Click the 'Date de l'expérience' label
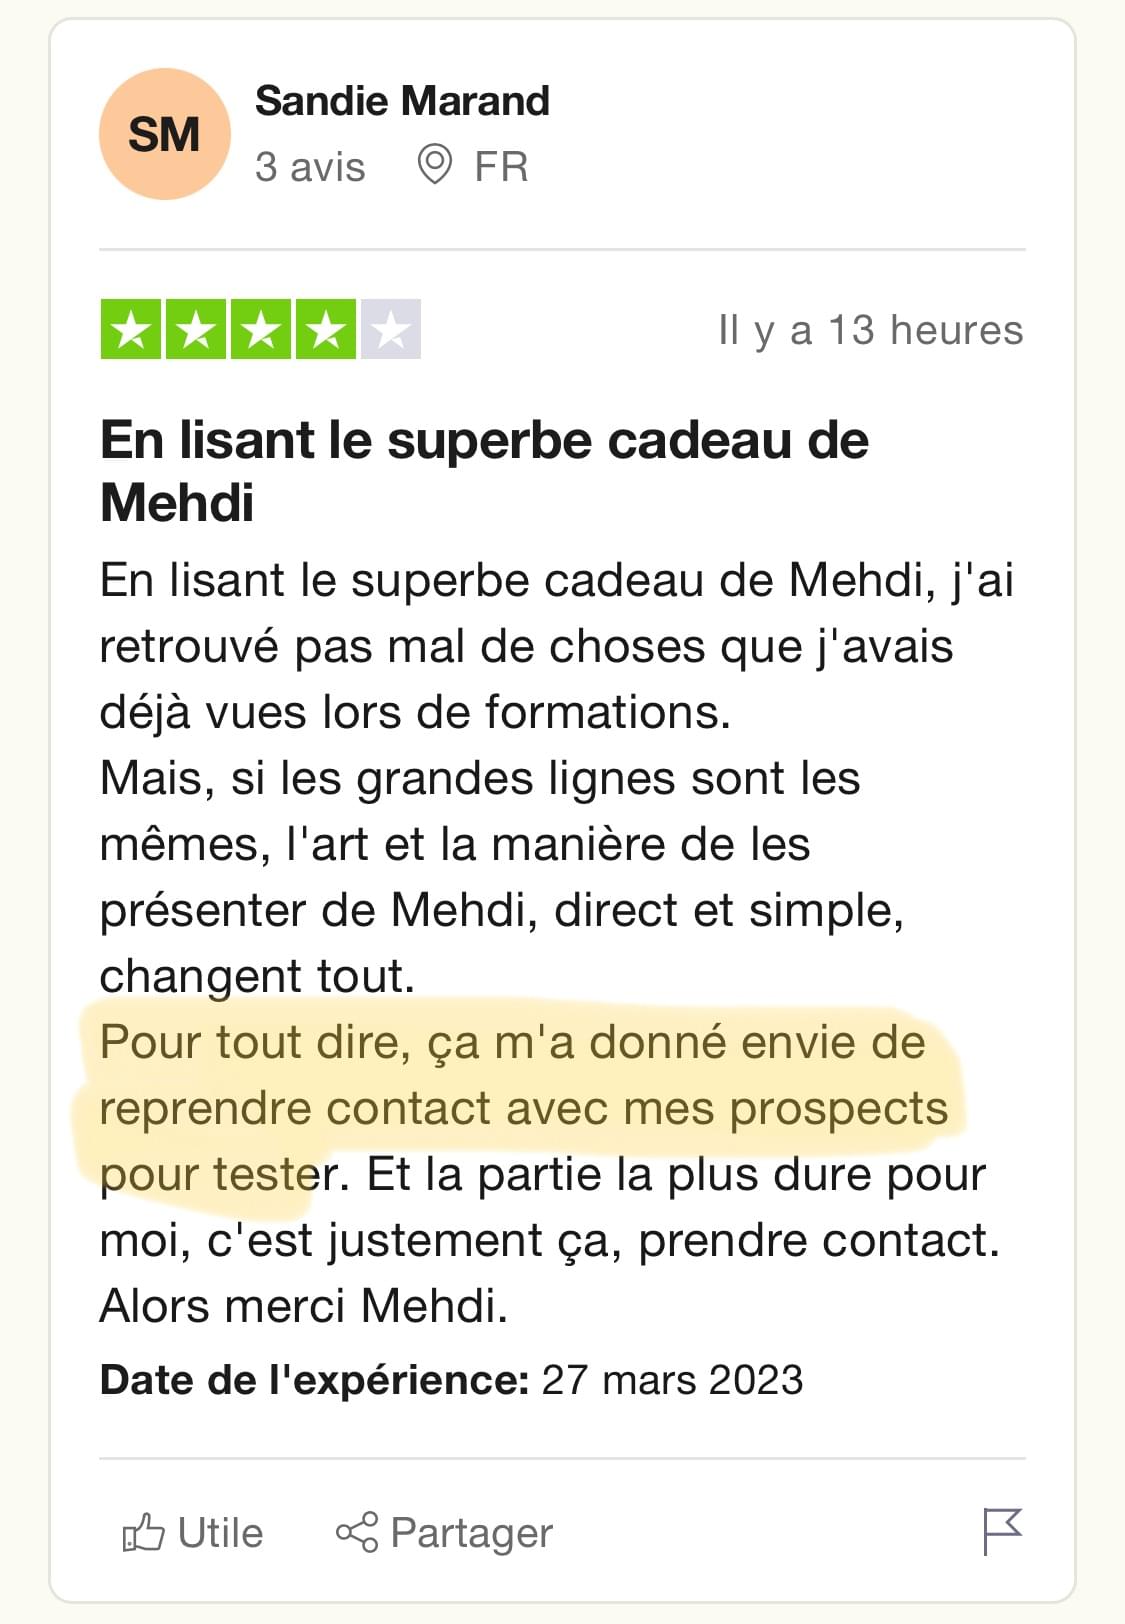The image size is (1125, 1624). coord(314,1380)
